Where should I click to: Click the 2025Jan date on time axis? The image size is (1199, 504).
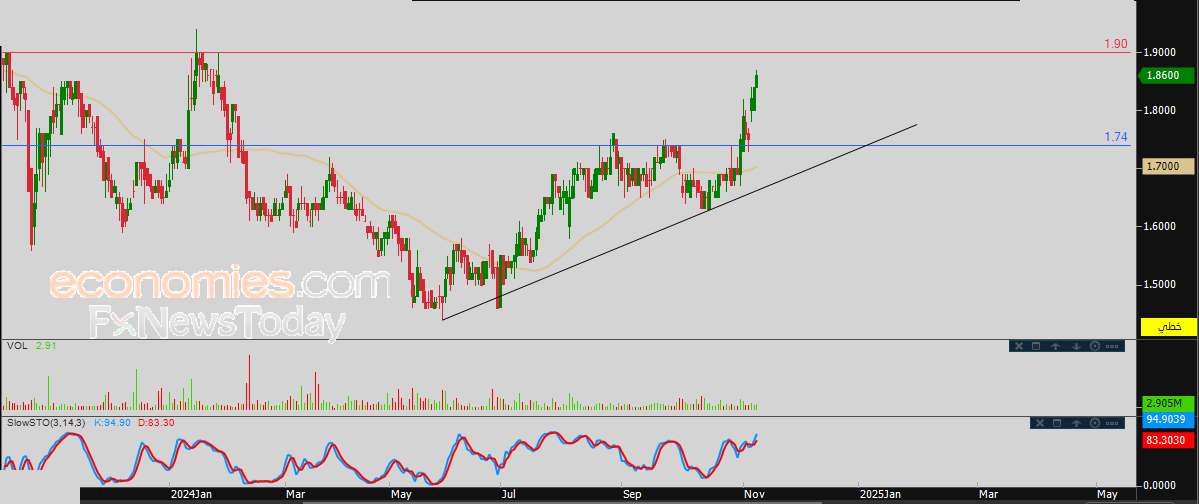pos(879,495)
